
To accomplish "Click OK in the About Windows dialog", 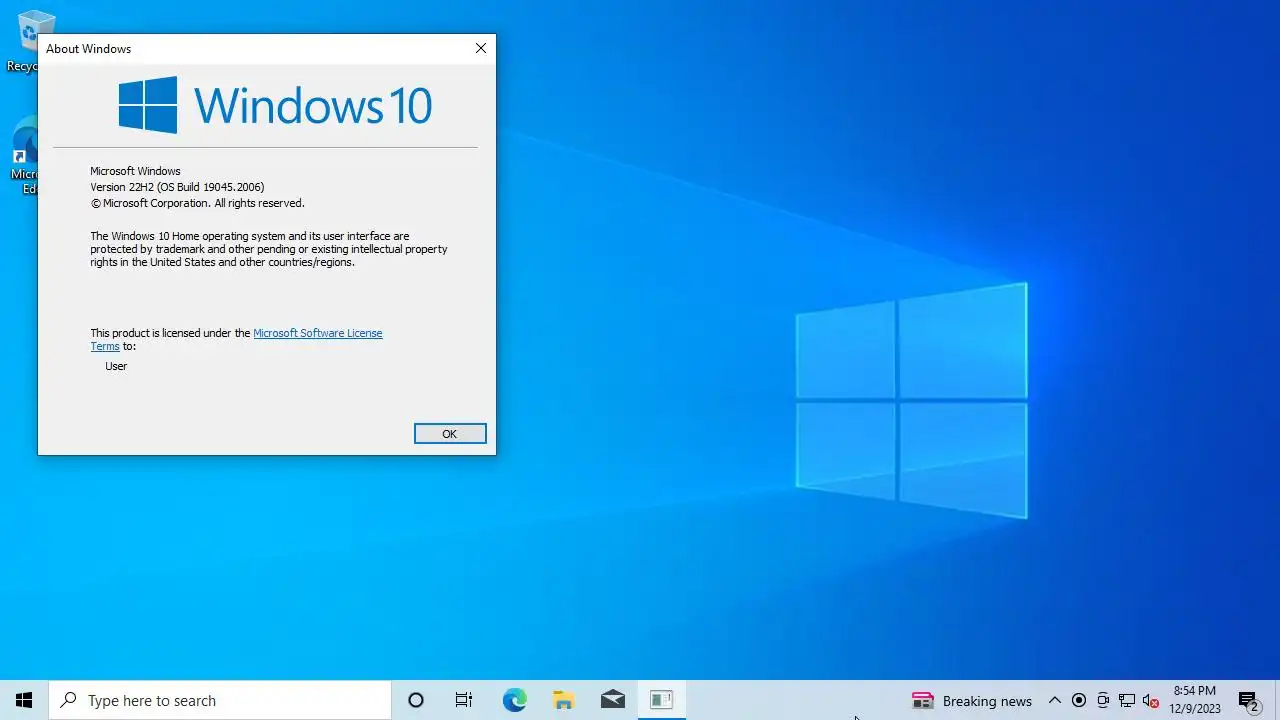I will (450, 433).
